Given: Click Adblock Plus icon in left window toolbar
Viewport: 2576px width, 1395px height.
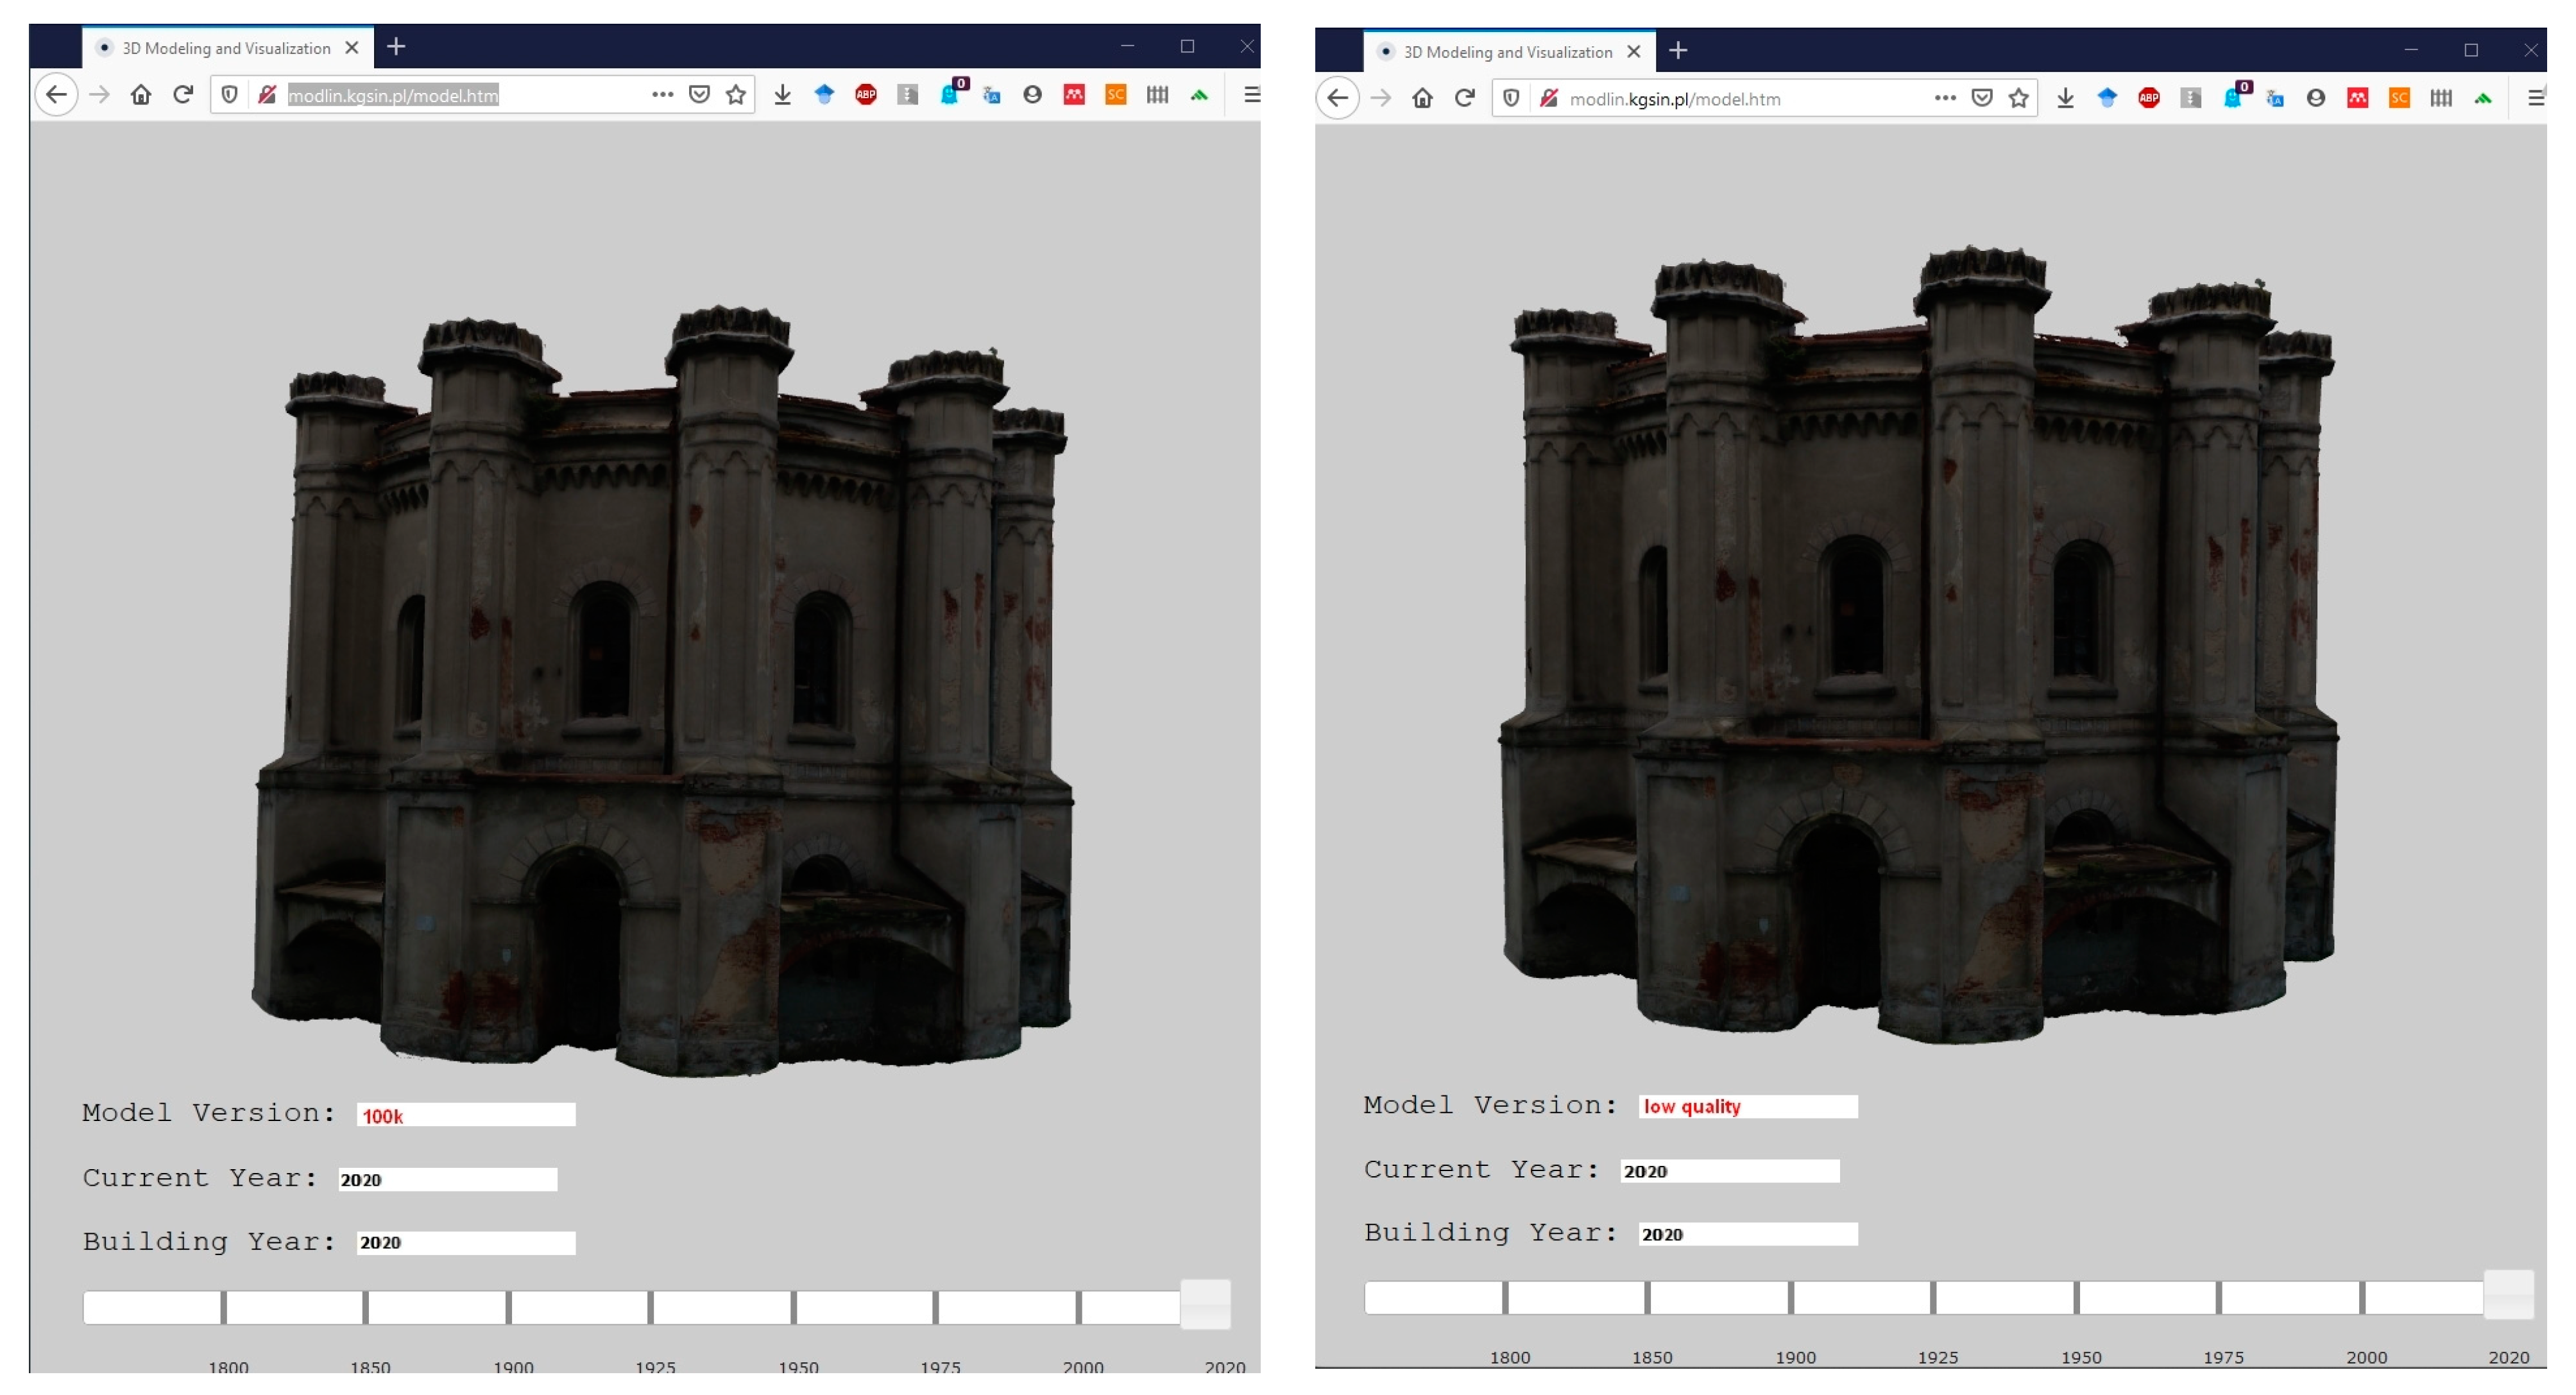Looking at the screenshot, I should pyautogui.click(x=866, y=95).
